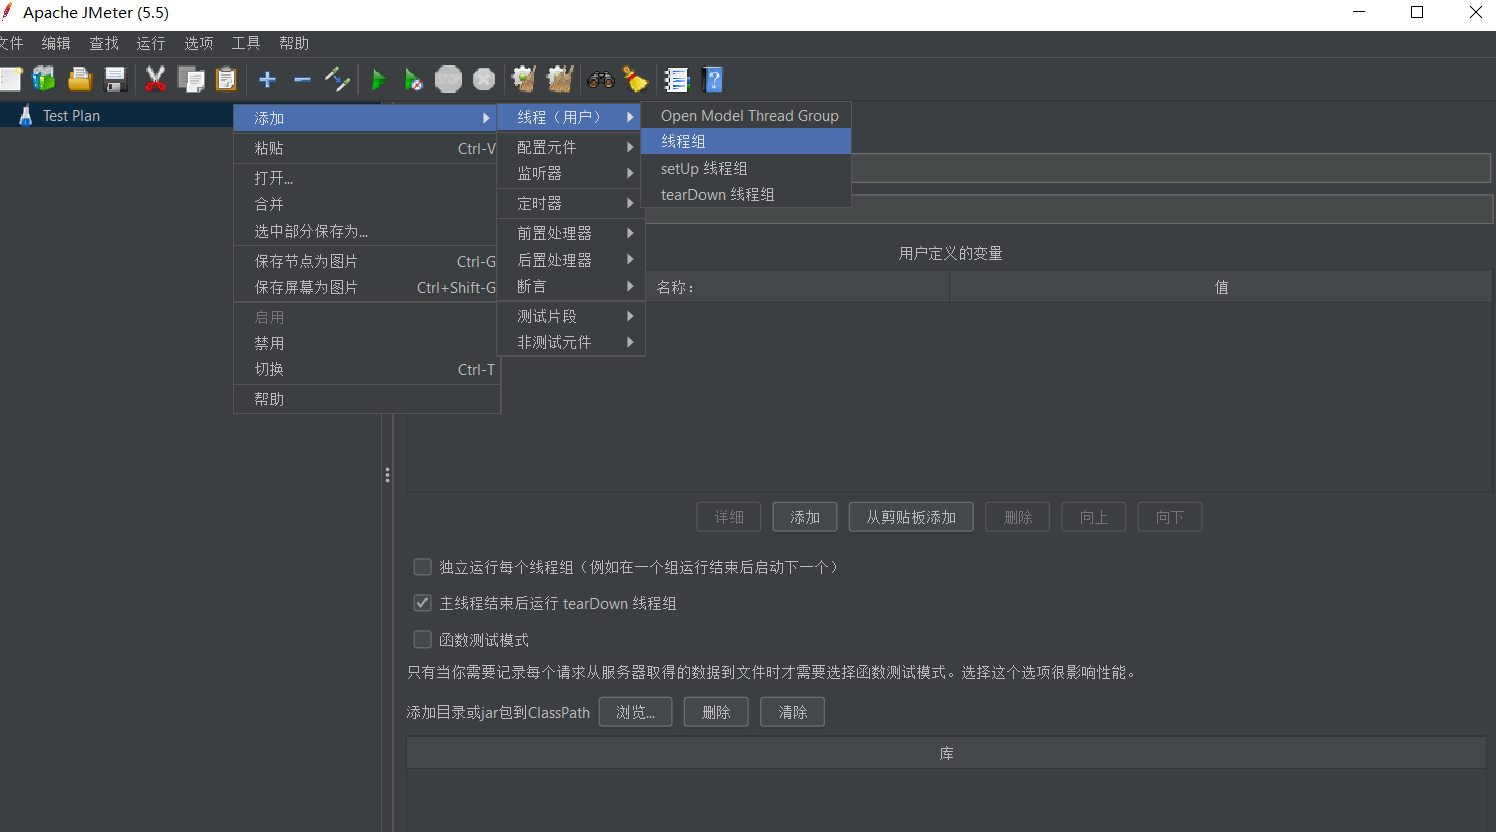Click the Open file folder icon

pos(80,79)
